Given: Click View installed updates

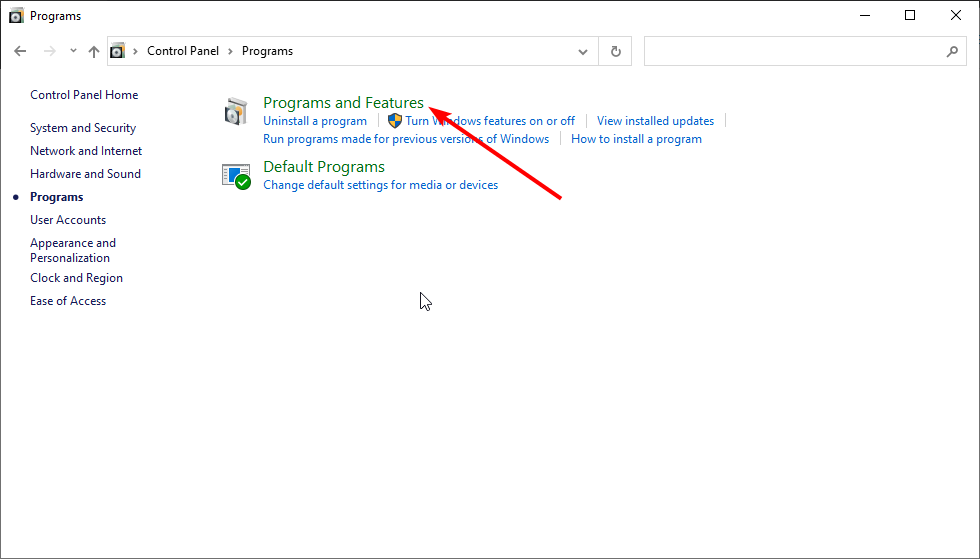Looking at the screenshot, I should coord(655,121).
